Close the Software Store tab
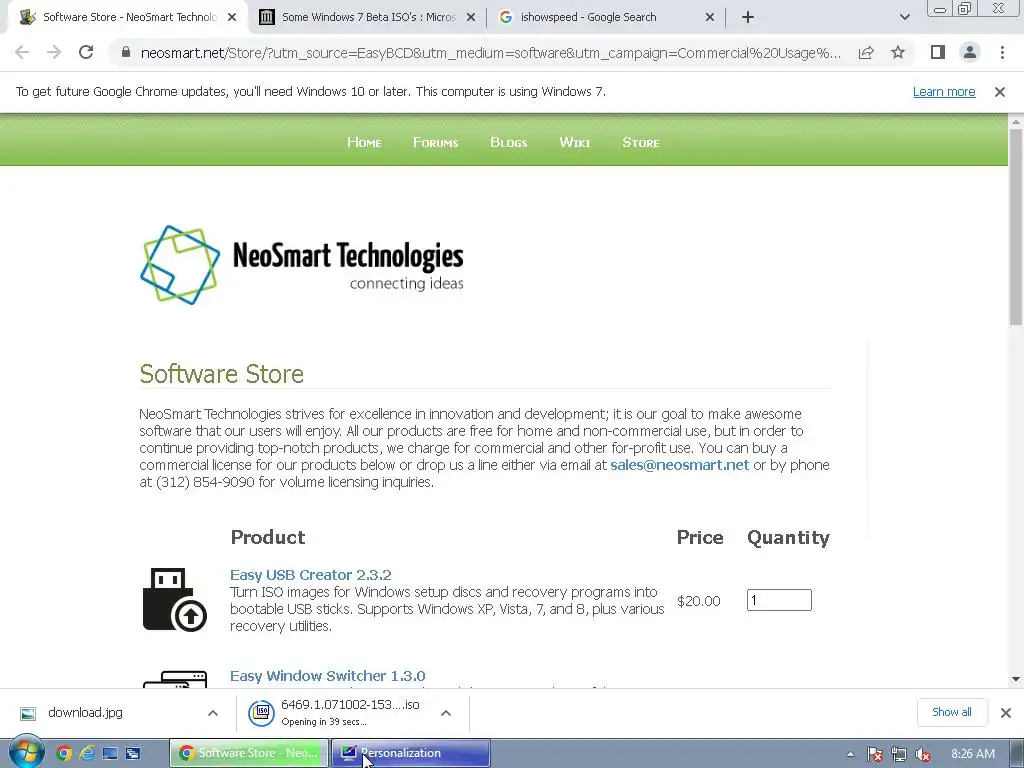The height and width of the screenshot is (768, 1024). pyautogui.click(x=232, y=17)
